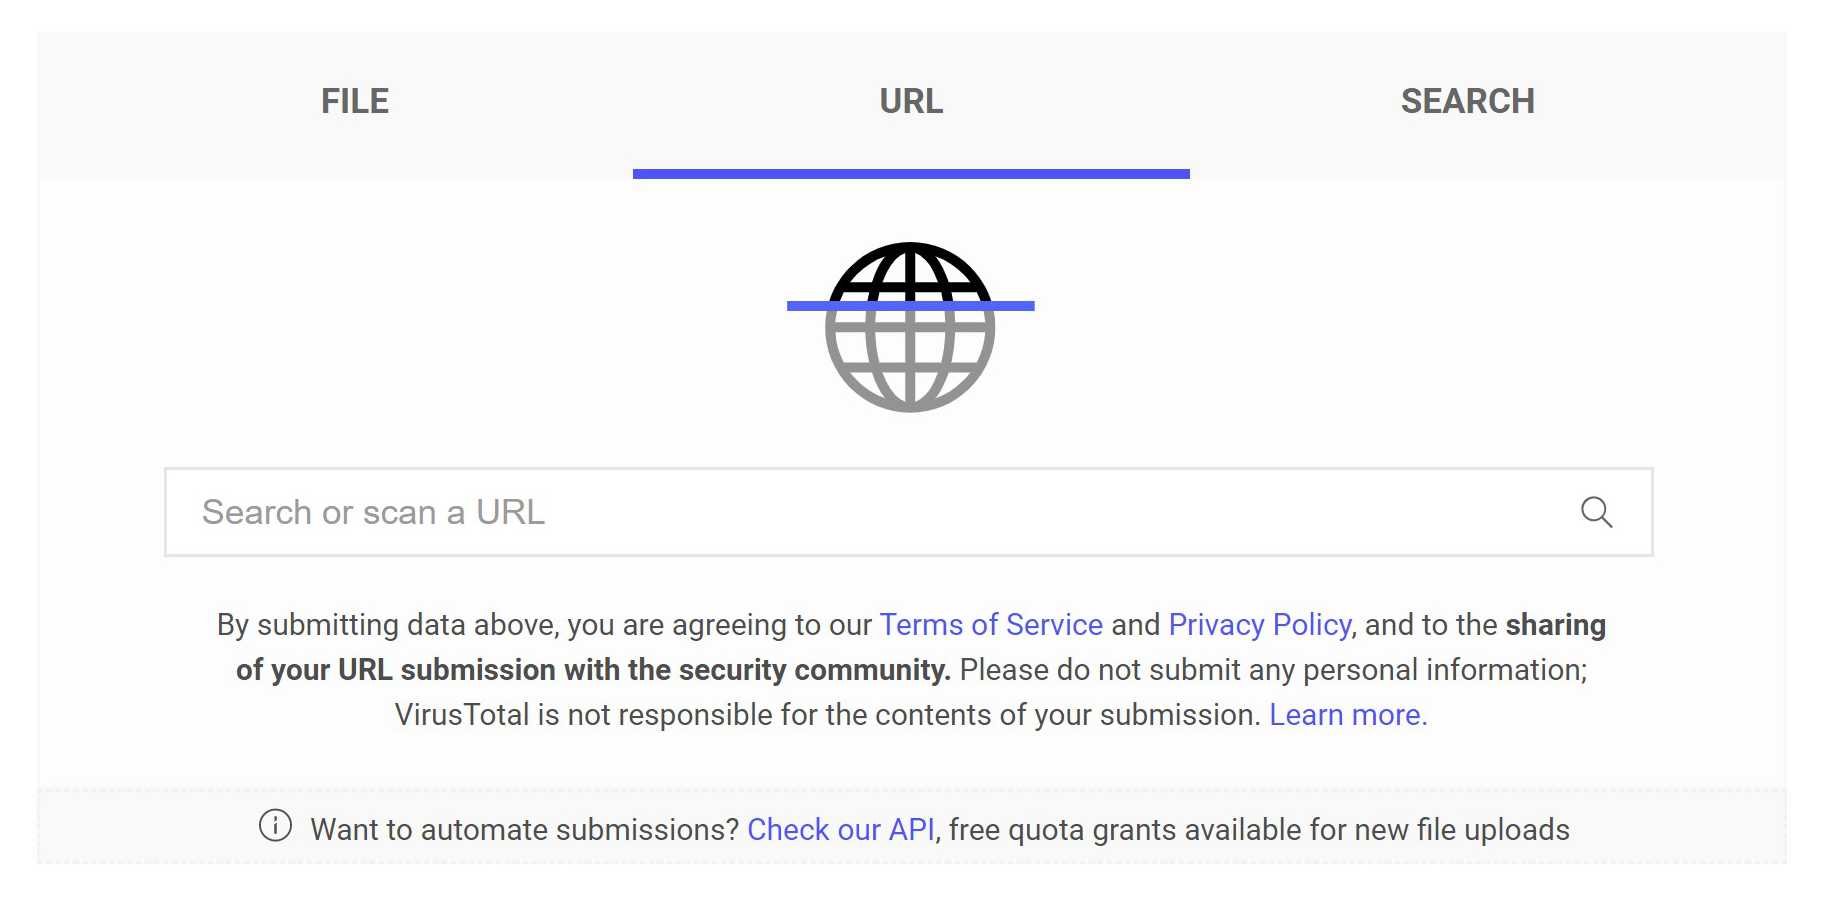
Task: Click the gray lower half of globe
Action: point(910,362)
